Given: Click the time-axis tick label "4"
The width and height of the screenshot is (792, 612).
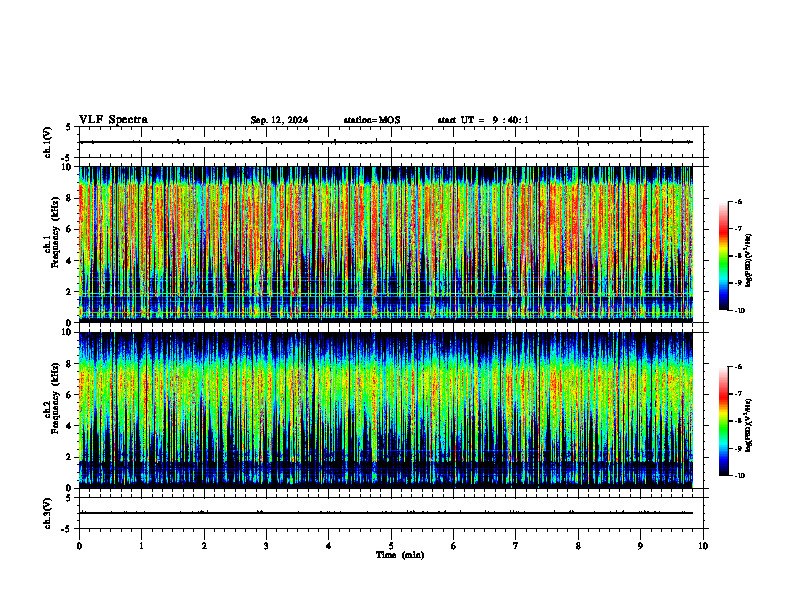Looking at the screenshot, I should point(329,546).
